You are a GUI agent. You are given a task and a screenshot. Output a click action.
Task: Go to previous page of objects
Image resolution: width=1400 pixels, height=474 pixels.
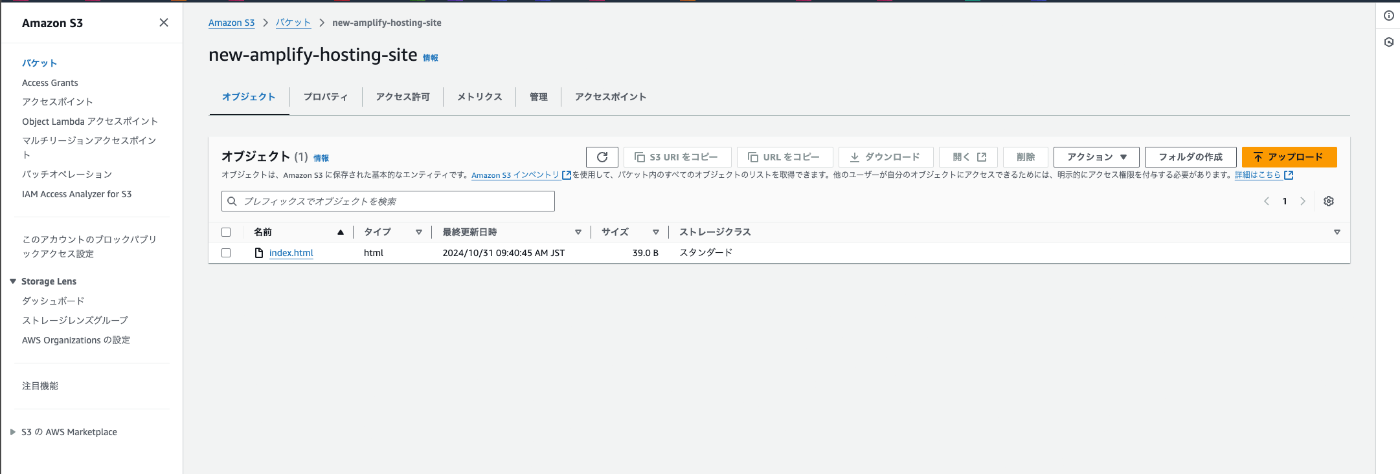(x=1267, y=201)
